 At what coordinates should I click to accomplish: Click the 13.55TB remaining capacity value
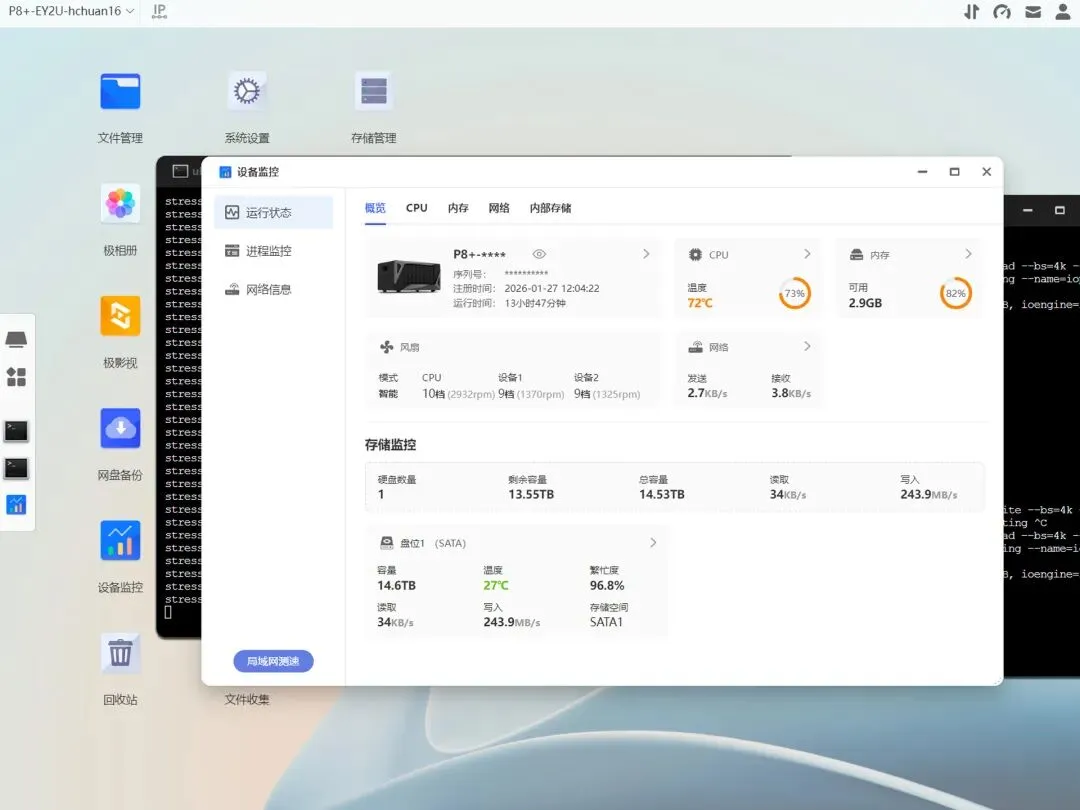point(531,495)
